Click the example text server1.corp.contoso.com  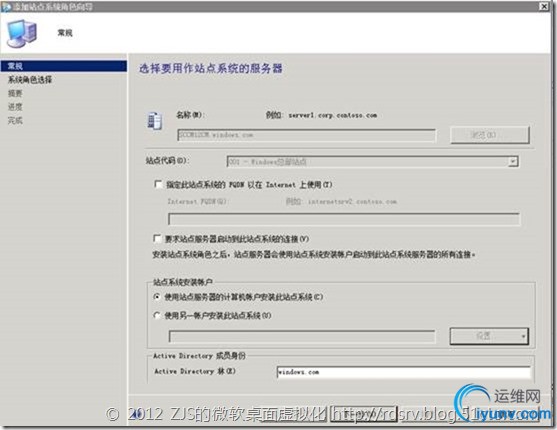(332, 115)
